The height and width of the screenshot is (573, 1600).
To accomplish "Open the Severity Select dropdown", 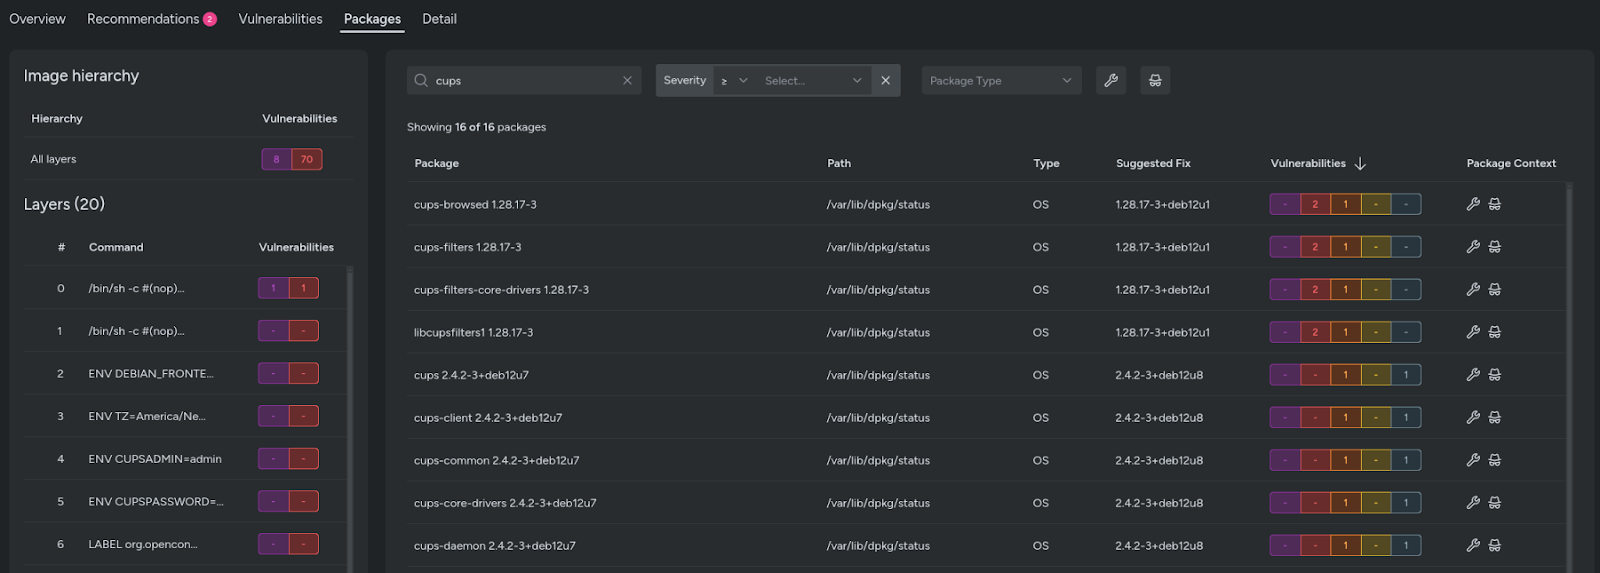I will [812, 81].
